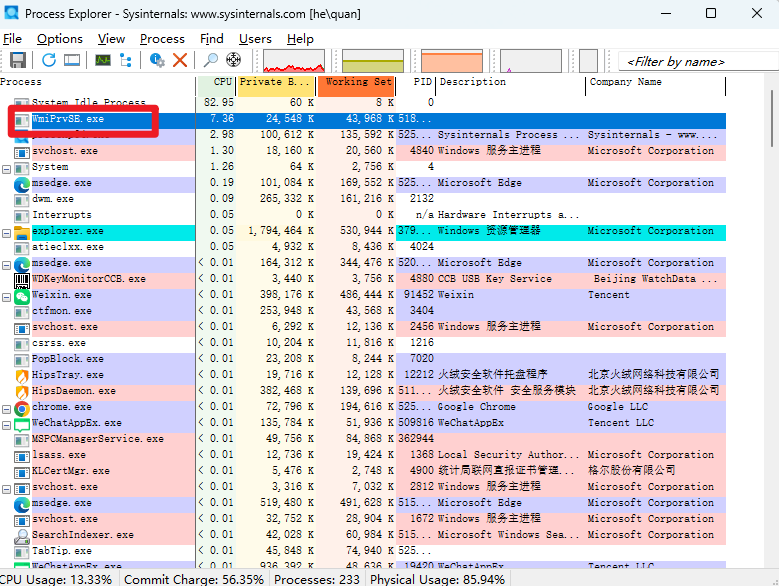Click the Refresh Now toolbar icon

pyautogui.click(x=49, y=61)
